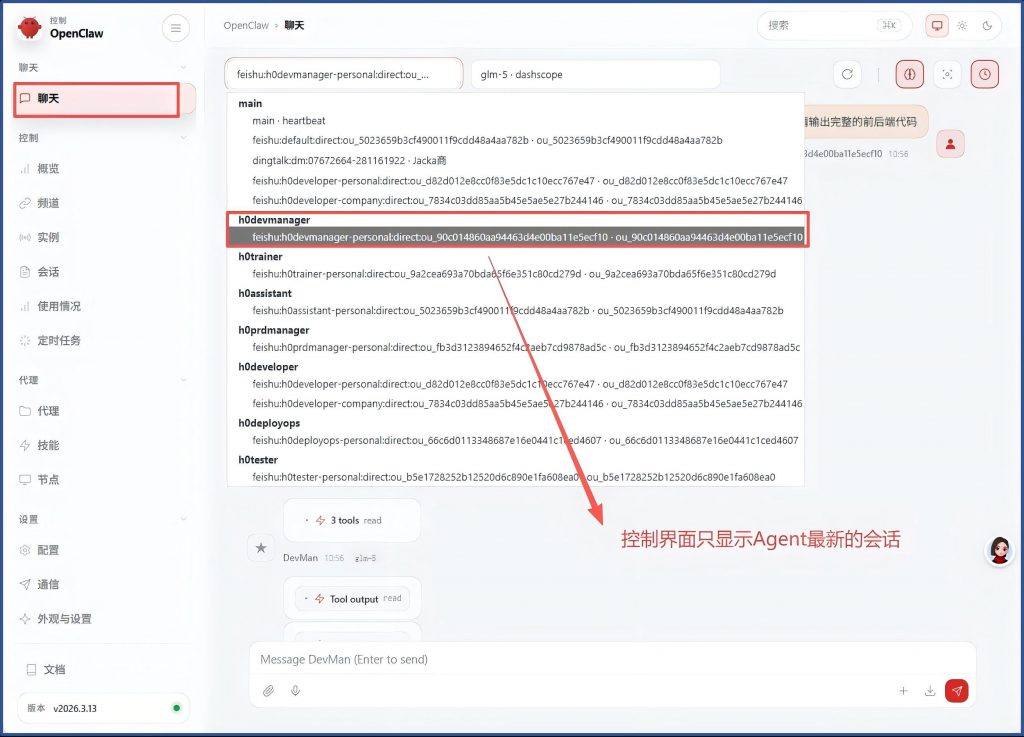Viewport: 1024px width, 737px height.
Task: Click the red send message button
Action: [957, 690]
